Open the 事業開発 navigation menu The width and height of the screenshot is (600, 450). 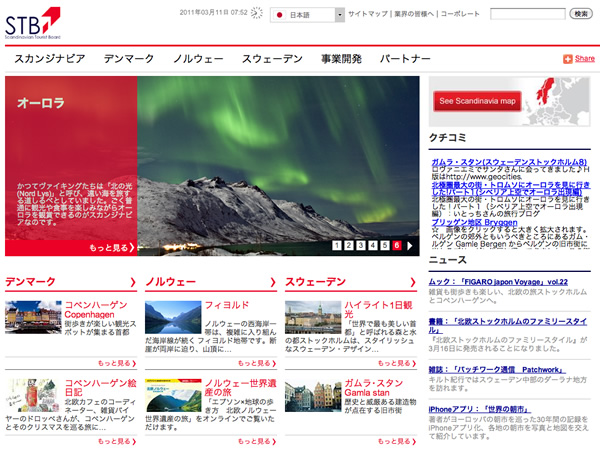click(x=341, y=59)
